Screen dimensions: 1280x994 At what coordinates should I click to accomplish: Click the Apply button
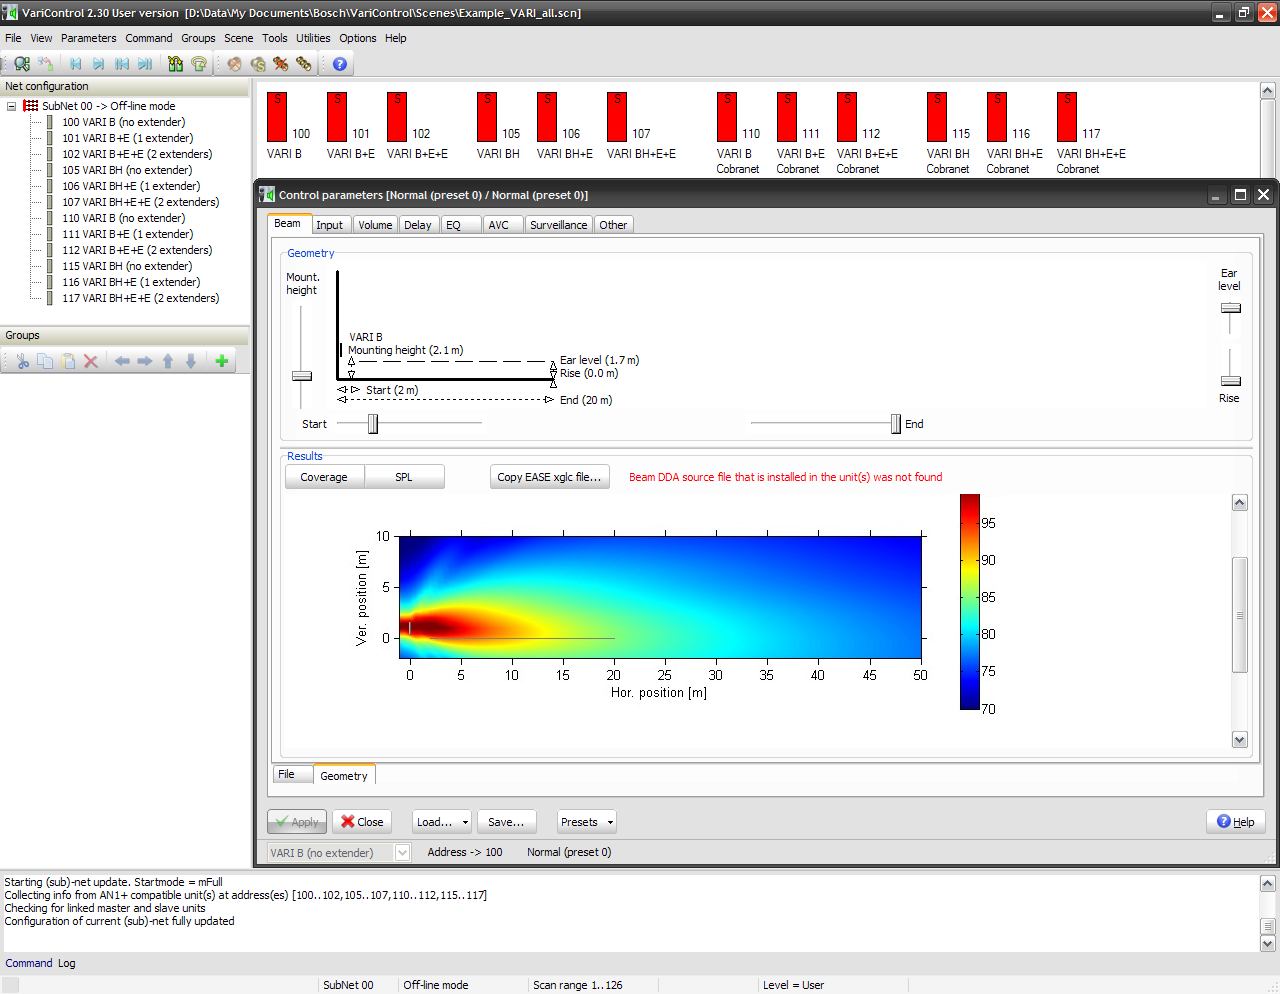297,822
